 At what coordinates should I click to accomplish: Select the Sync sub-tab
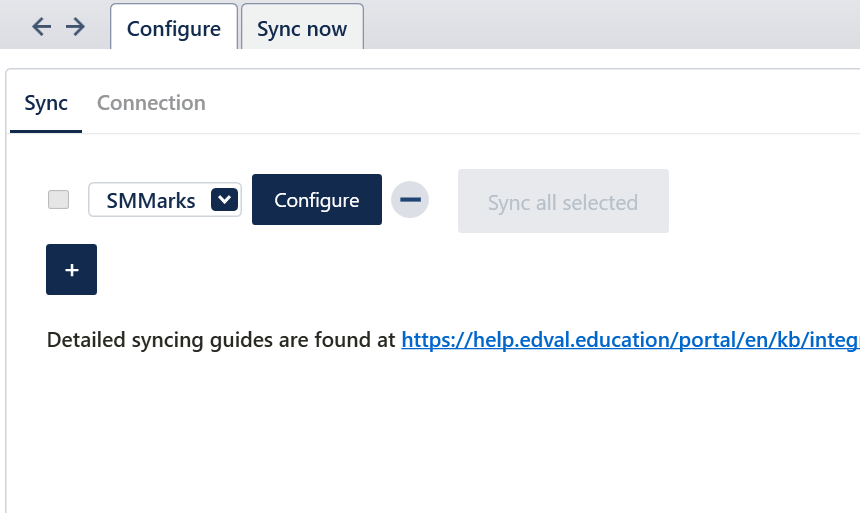point(46,103)
